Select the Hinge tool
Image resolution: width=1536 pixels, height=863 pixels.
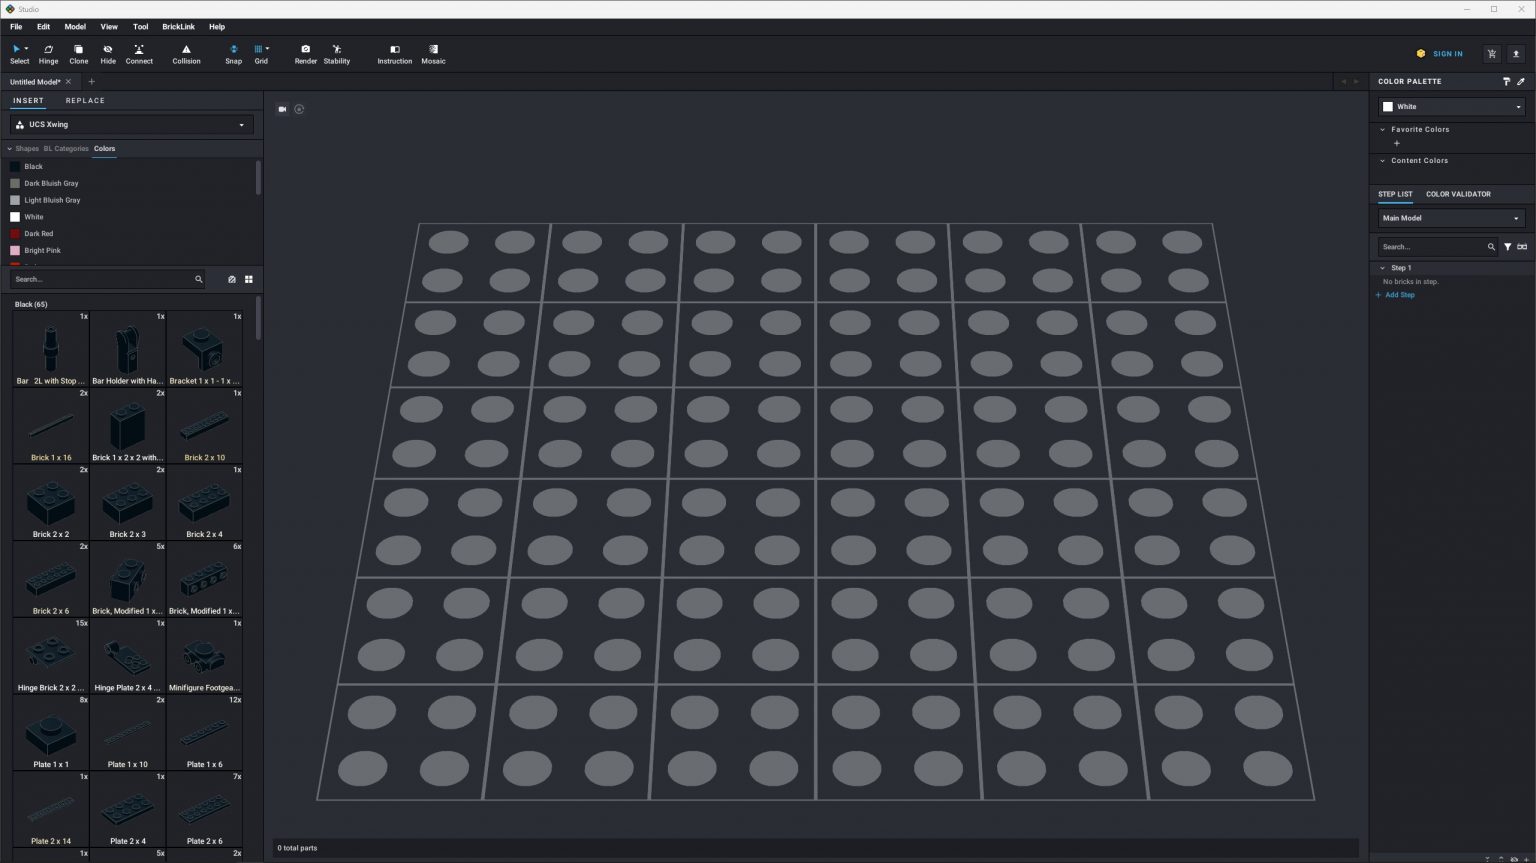coord(48,53)
